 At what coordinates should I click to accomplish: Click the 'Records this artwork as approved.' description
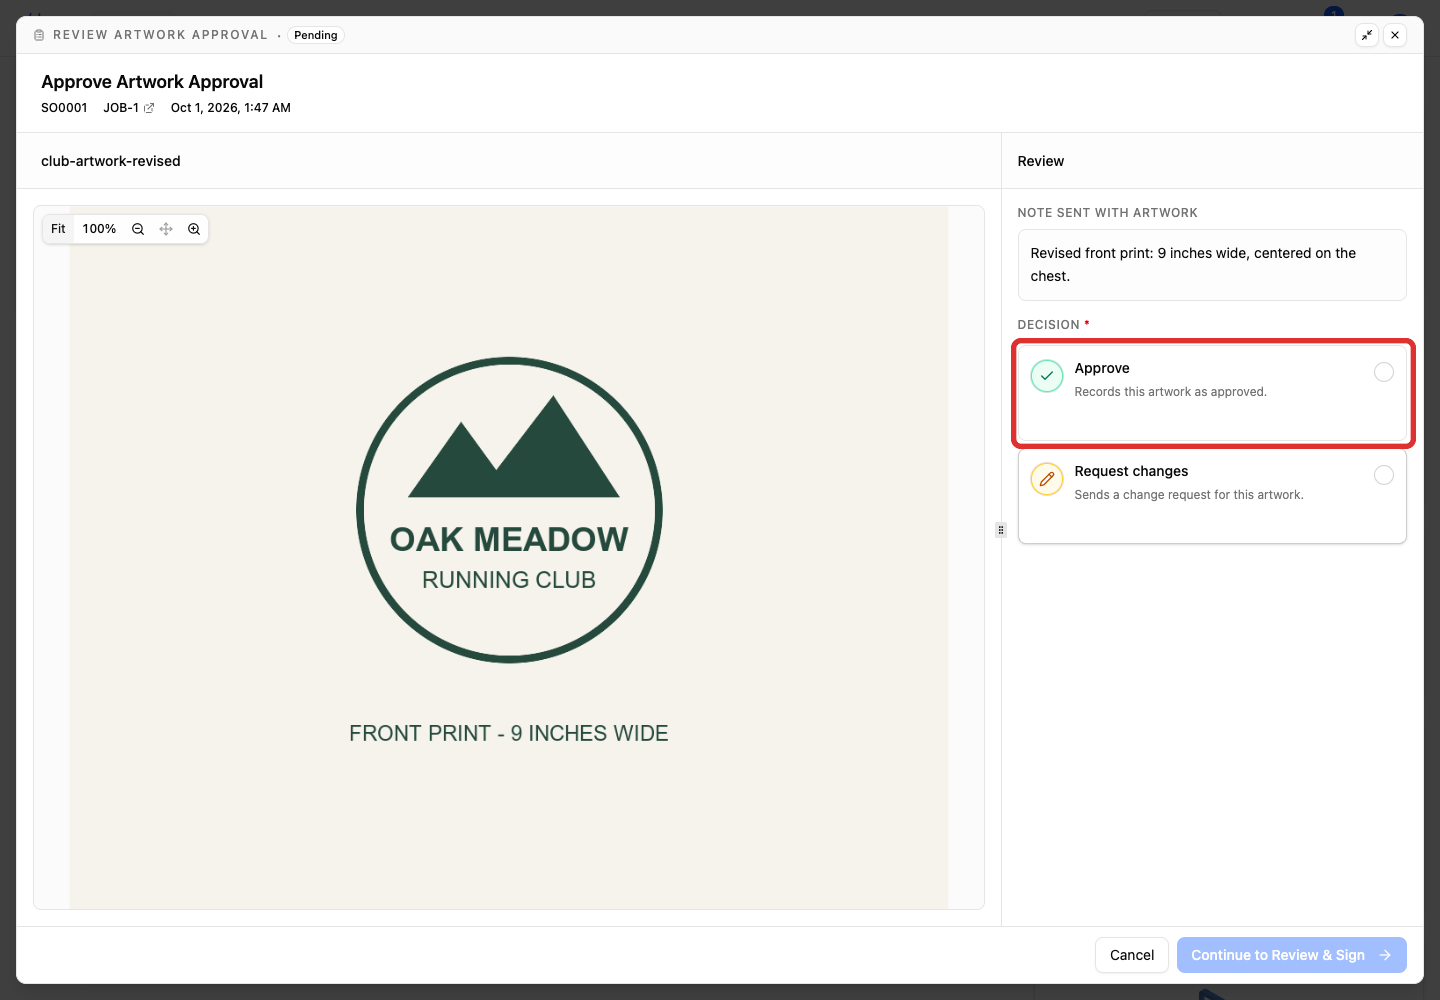click(x=1171, y=392)
